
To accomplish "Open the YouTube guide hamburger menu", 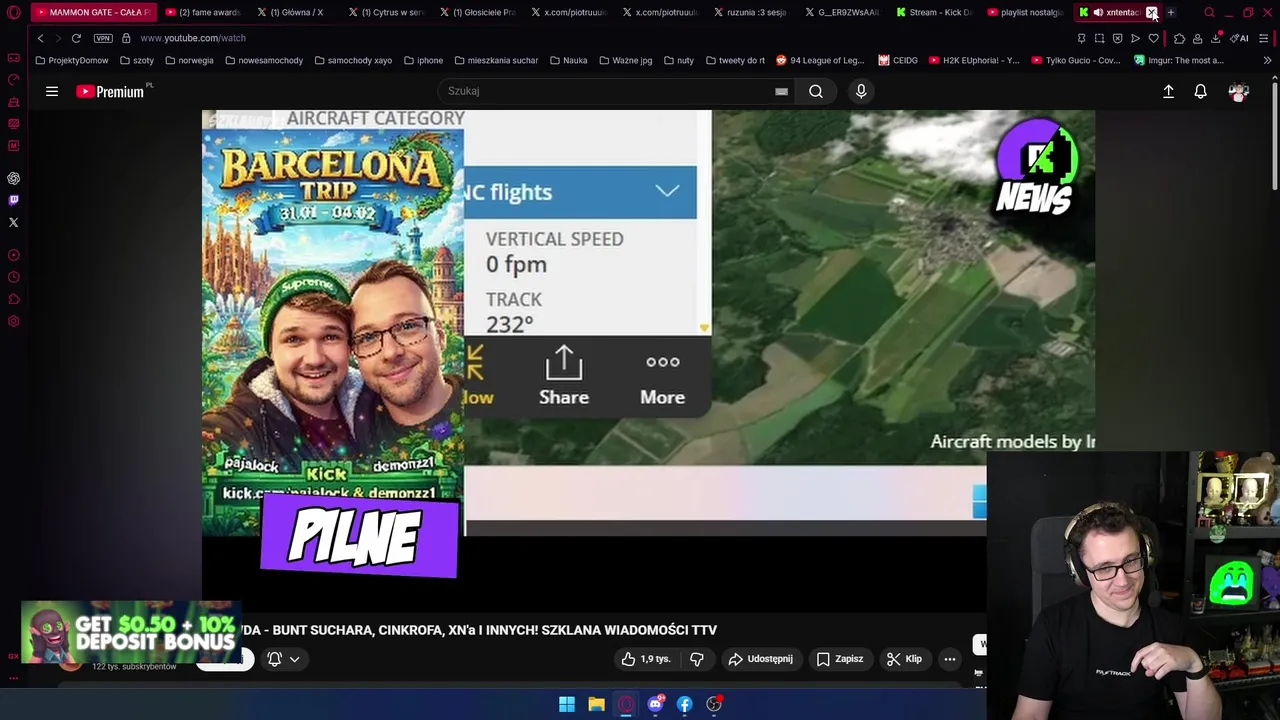I will click(x=52, y=91).
